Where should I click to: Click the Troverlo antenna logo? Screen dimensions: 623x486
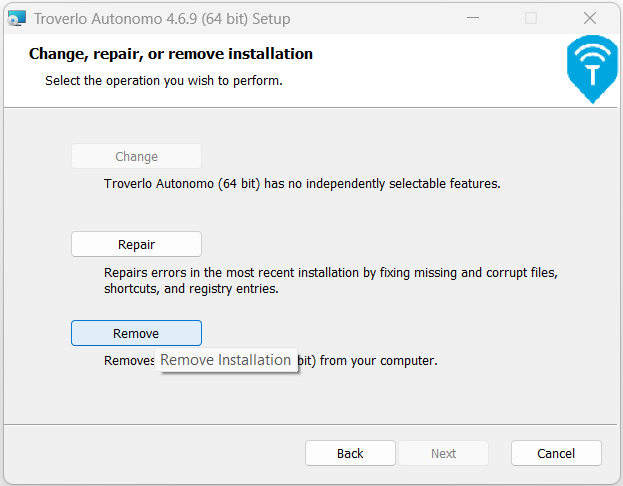point(592,70)
